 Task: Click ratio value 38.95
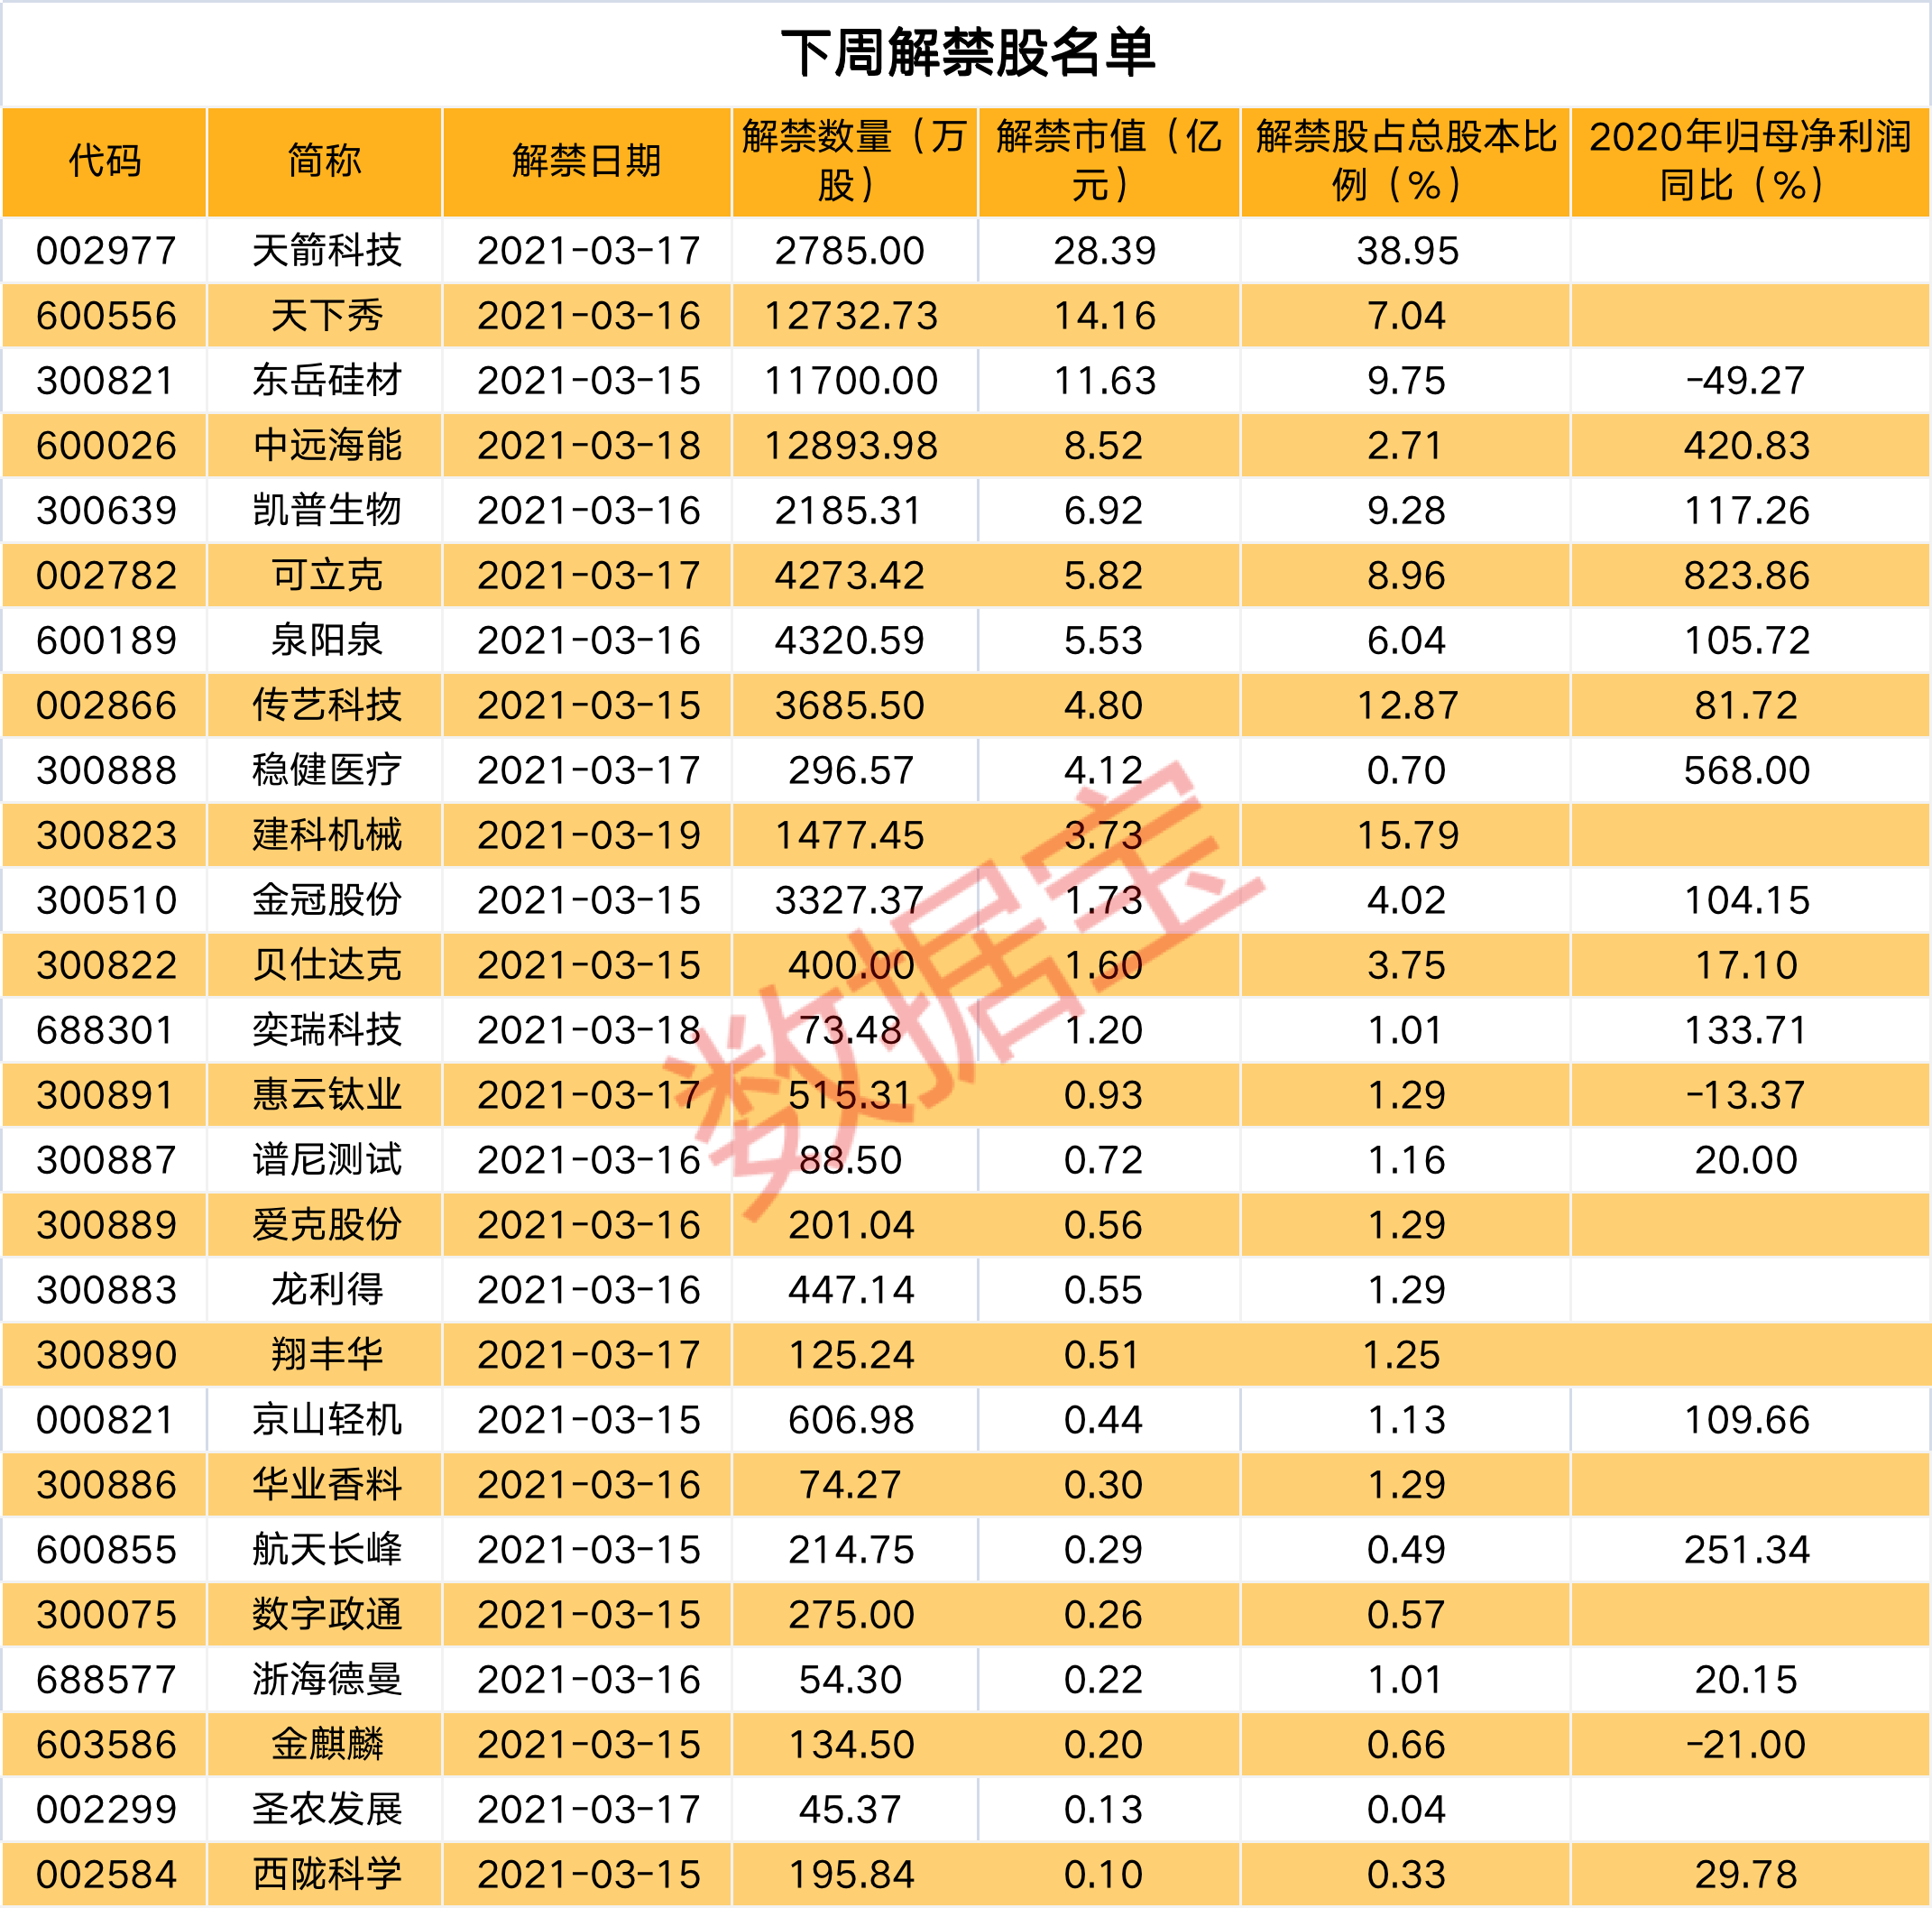(x=1407, y=250)
